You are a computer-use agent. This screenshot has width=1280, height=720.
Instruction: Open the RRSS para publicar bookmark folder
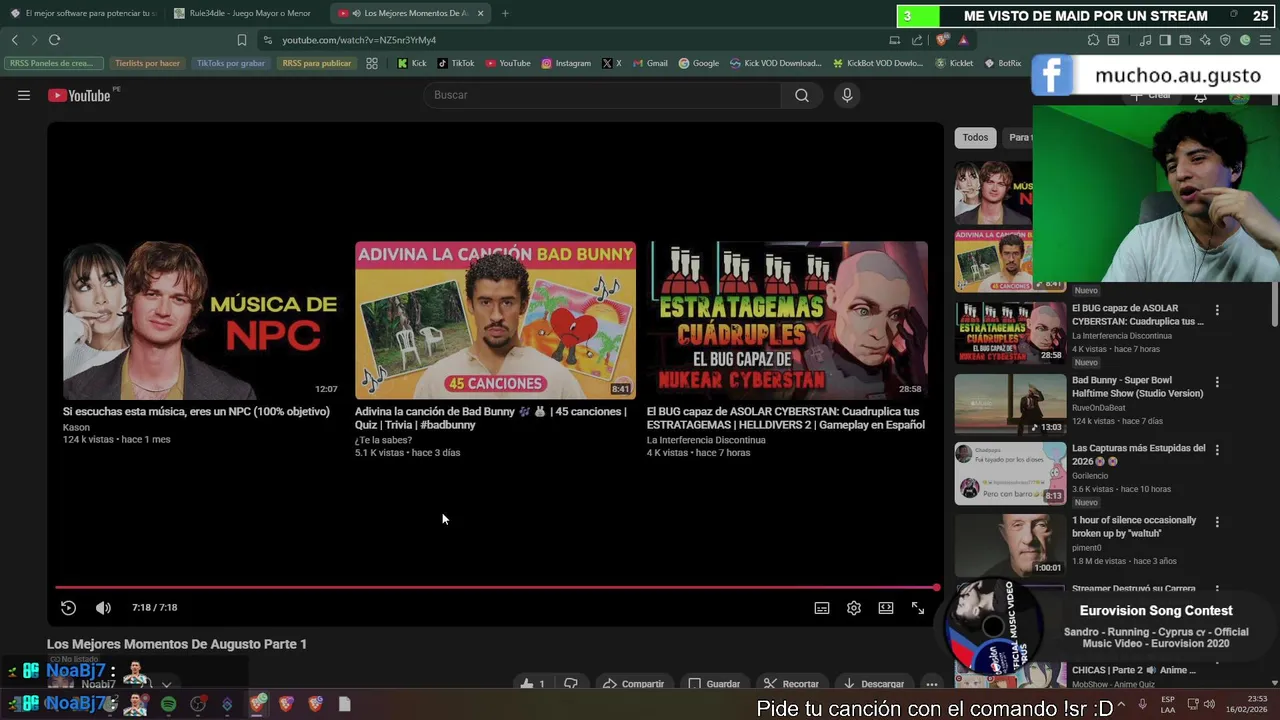pyautogui.click(x=317, y=63)
